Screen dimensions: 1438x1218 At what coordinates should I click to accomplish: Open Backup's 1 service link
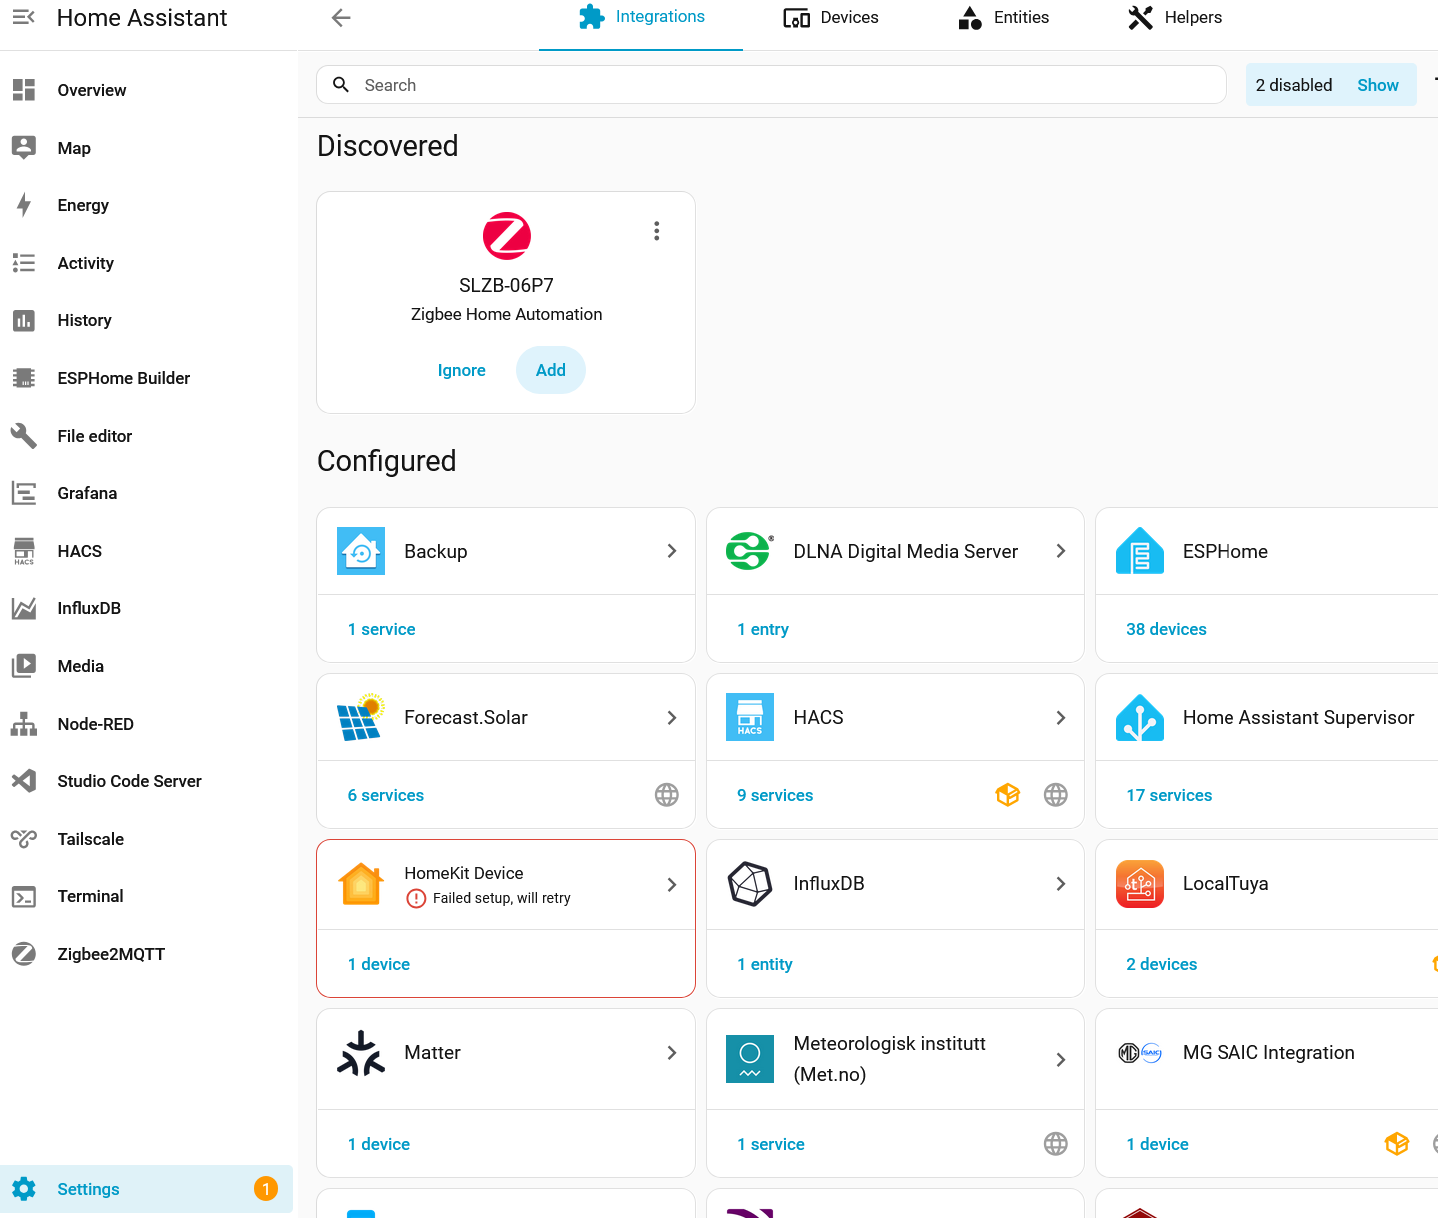click(x=382, y=629)
